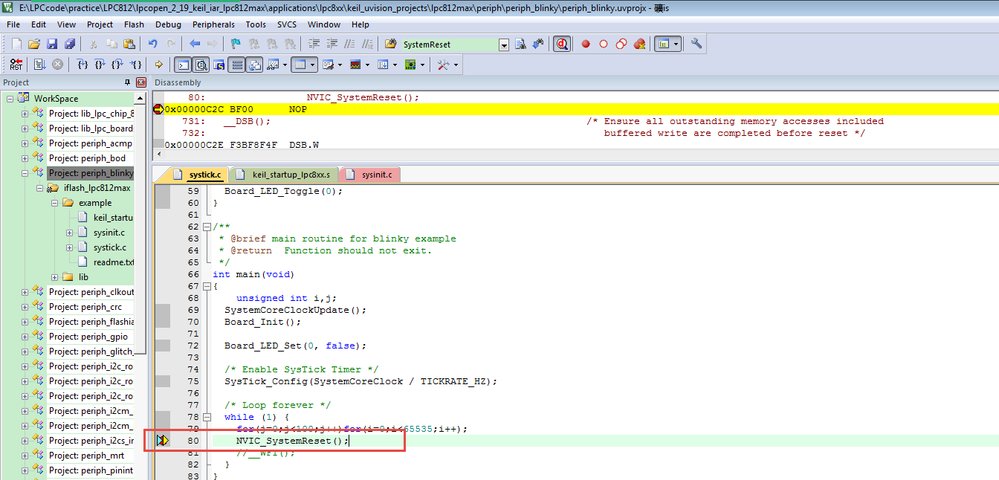999x480 pixels.
Task: Select readme.txt in the project tree
Action: tap(114, 262)
